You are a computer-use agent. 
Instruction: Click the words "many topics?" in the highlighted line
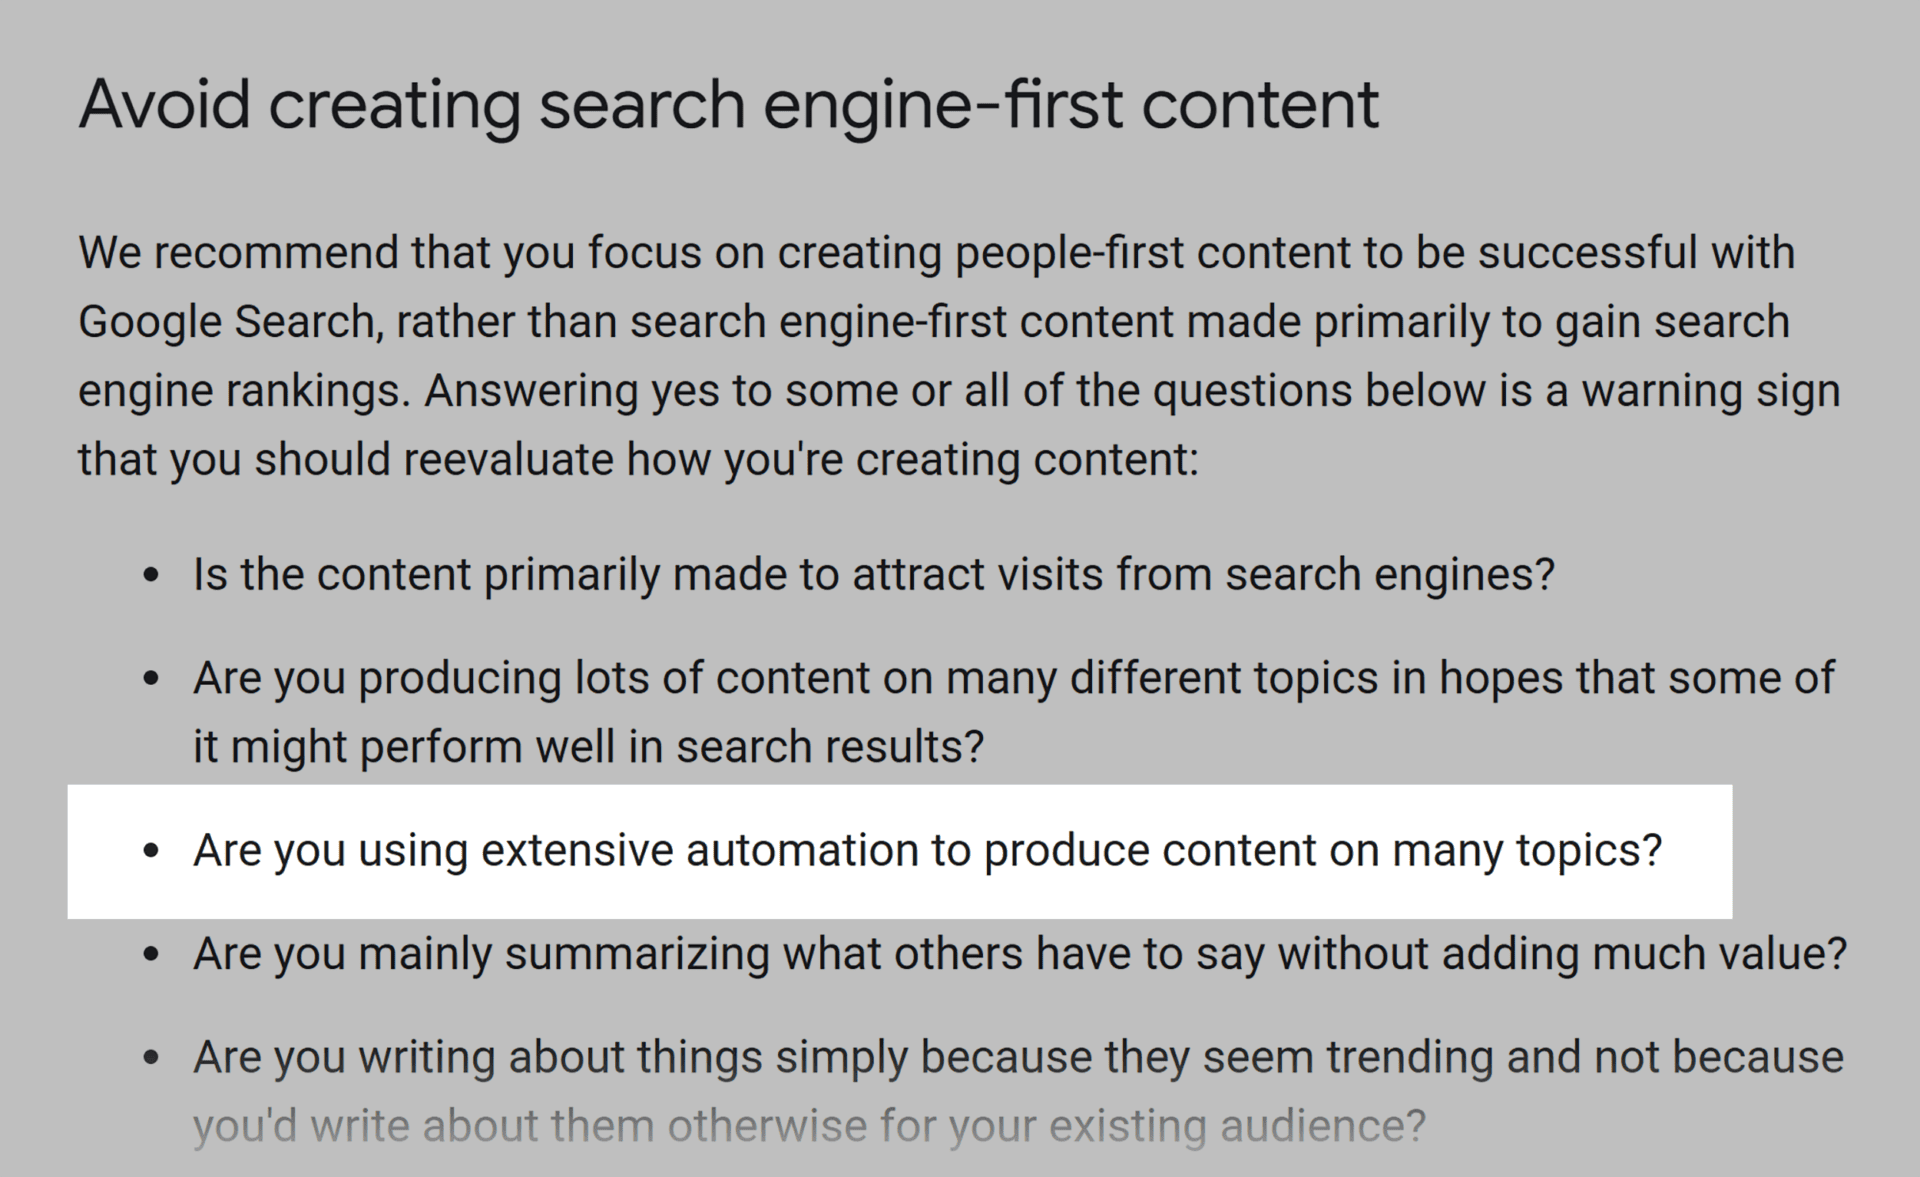point(1526,851)
